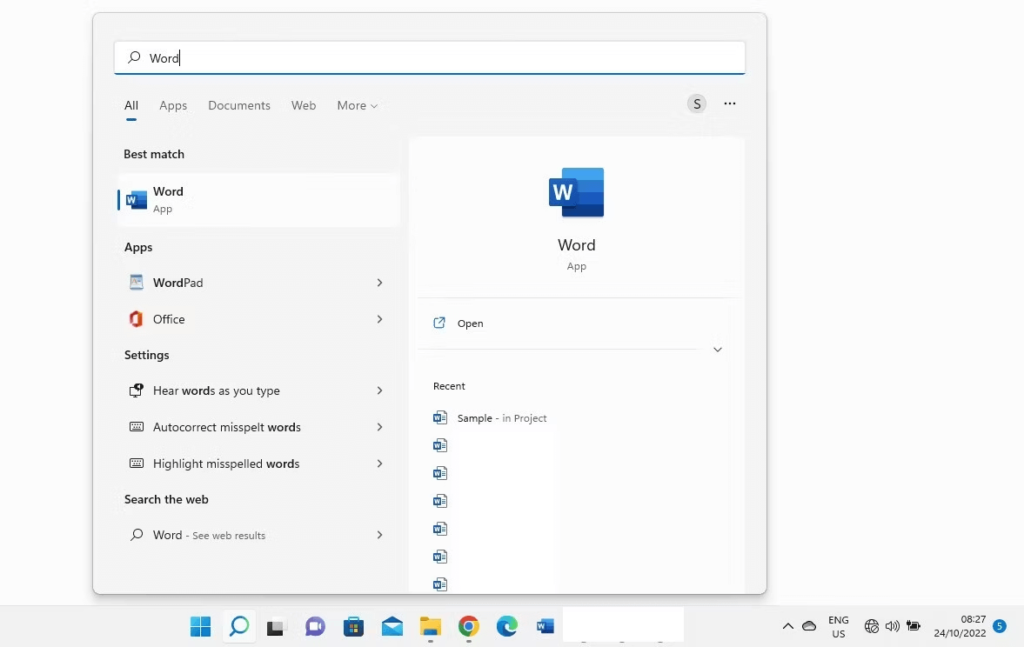1024x647 pixels.
Task: Click the large Word app icon in preview pane
Action: pyautogui.click(x=576, y=192)
